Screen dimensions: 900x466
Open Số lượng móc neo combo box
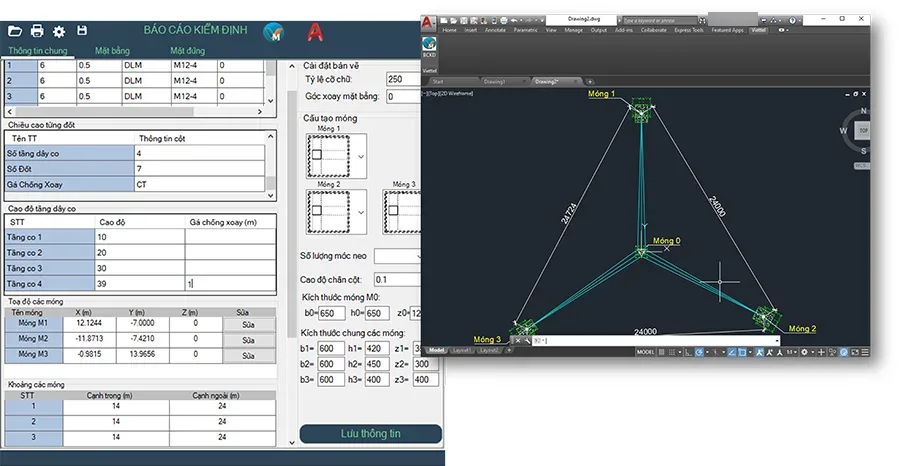[x=397, y=255]
